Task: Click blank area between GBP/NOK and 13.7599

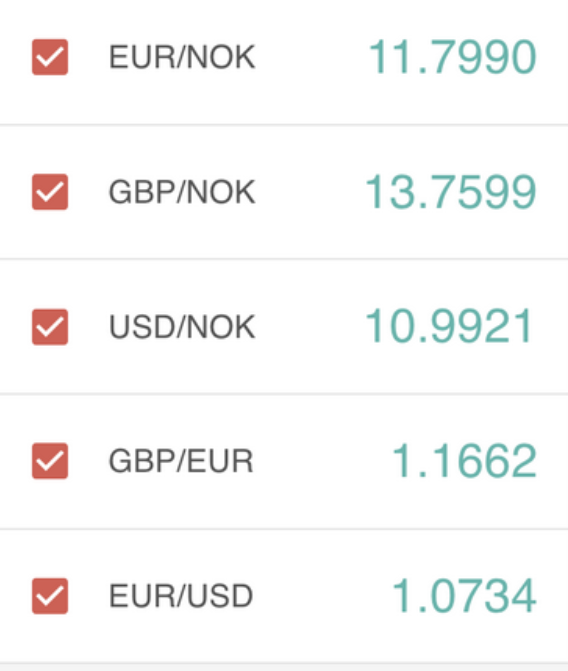Action: pyautogui.click(x=310, y=192)
